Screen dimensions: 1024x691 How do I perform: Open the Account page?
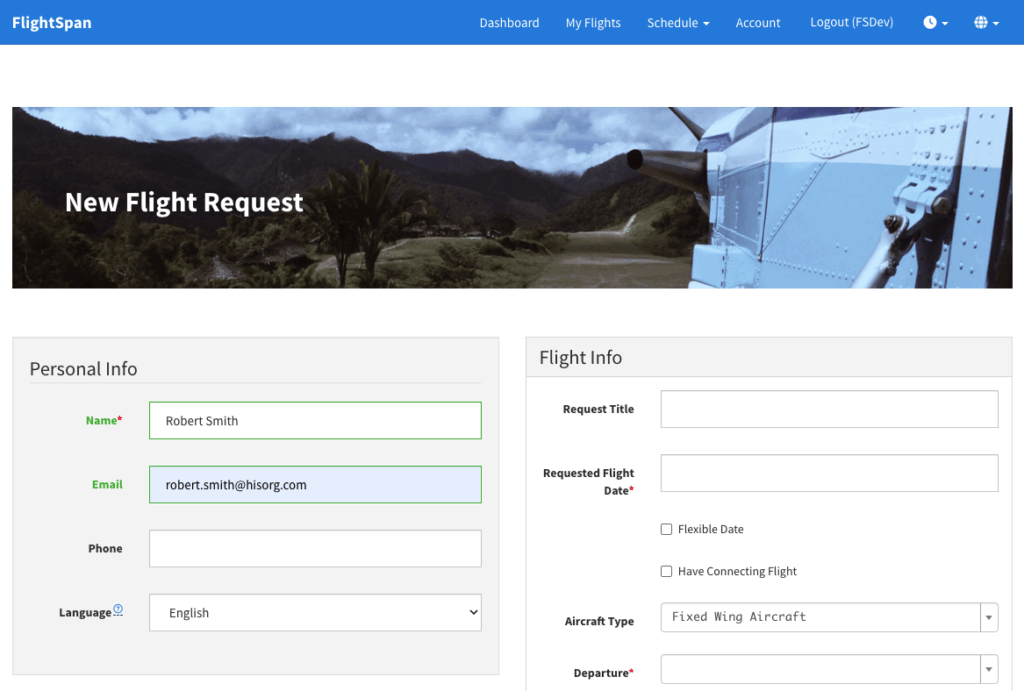point(758,23)
